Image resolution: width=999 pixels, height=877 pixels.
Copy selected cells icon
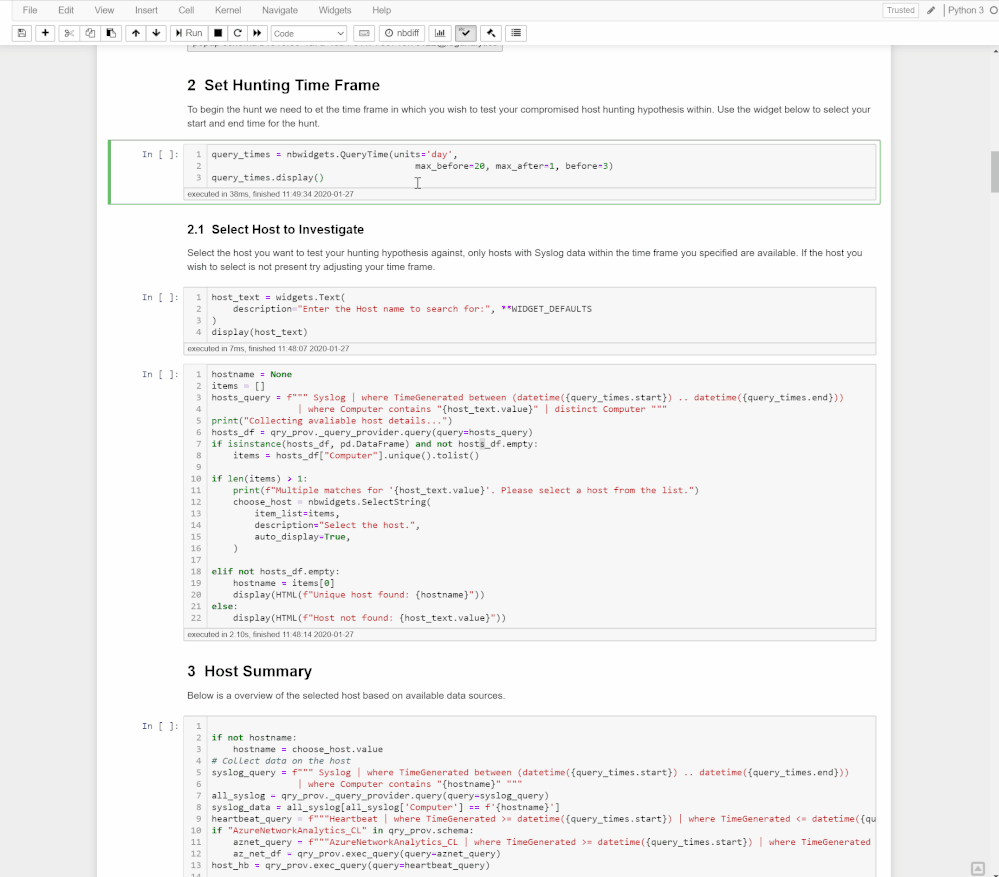coord(90,33)
